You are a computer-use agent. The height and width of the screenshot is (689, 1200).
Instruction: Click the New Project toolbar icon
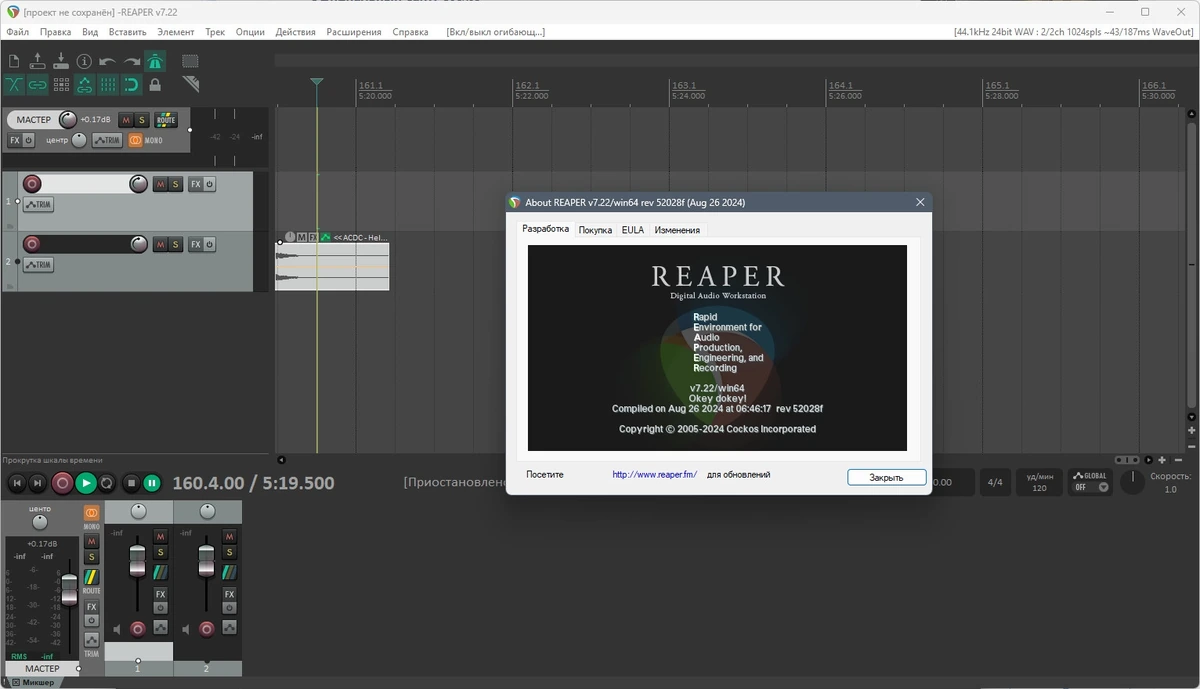click(14, 61)
